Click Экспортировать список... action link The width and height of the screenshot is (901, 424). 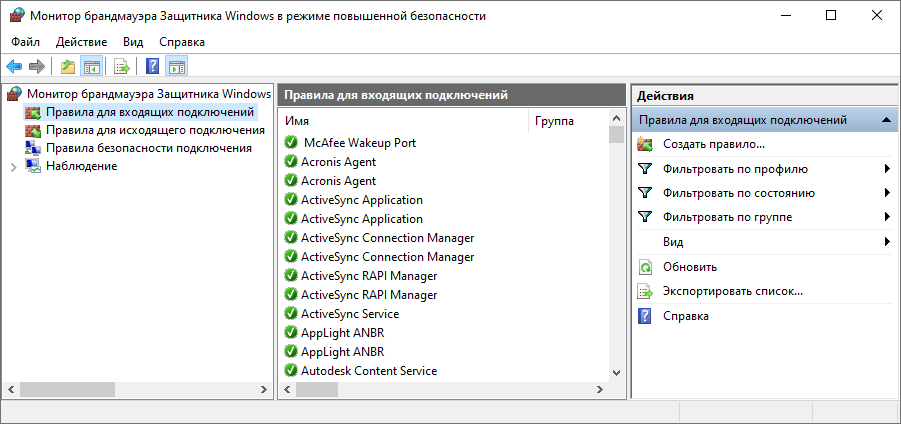tap(732, 291)
